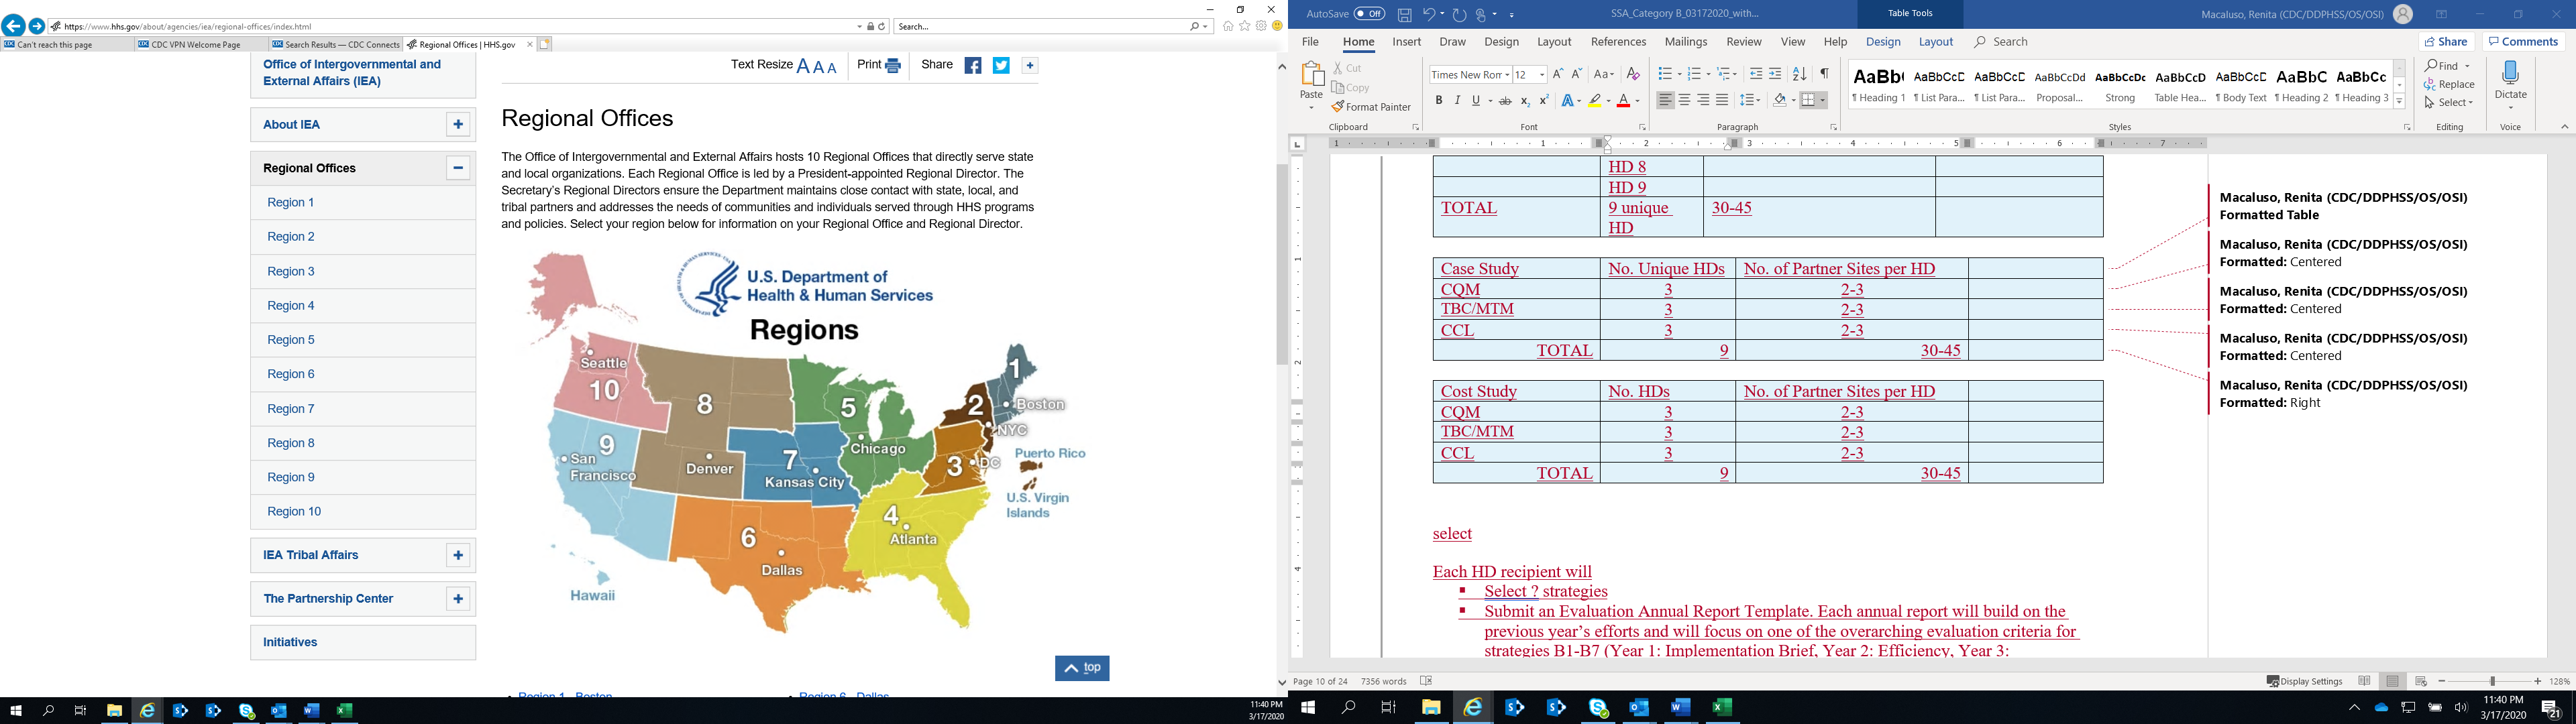This screenshot has width=2576, height=724.
Task: Collapse the Regional Offices section
Action: click(458, 168)
